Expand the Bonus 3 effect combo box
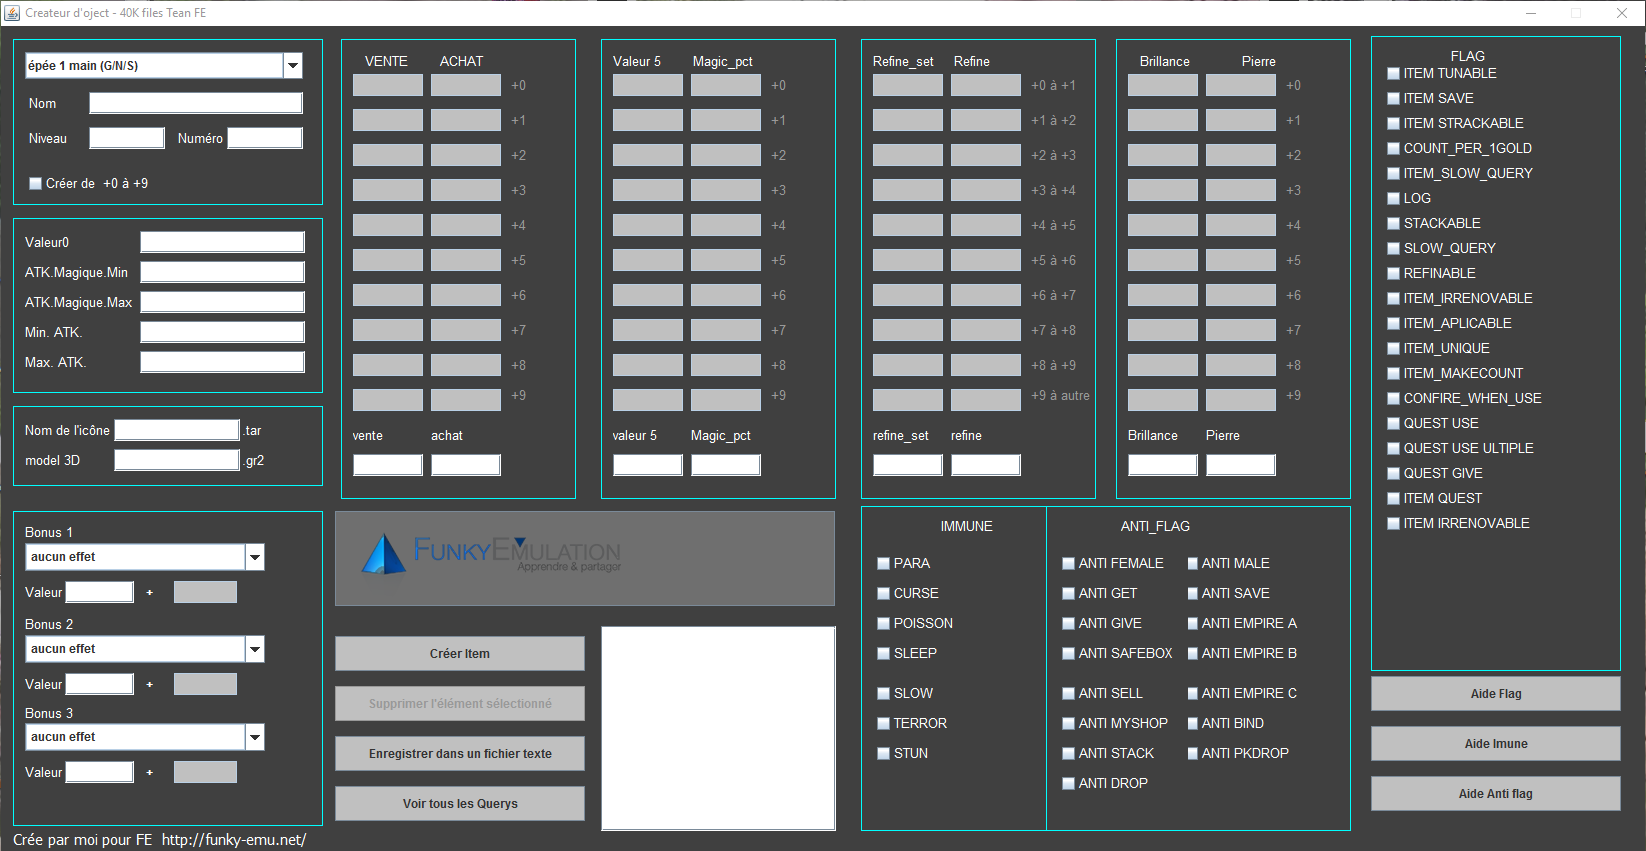1646x851 pixels. click(x=145, y=737)
